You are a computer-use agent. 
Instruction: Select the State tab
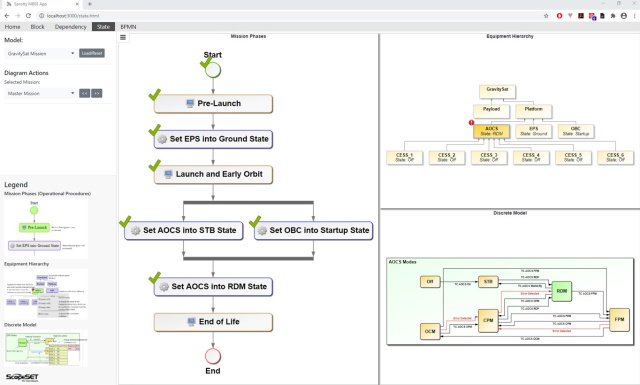tap(103, 27)
